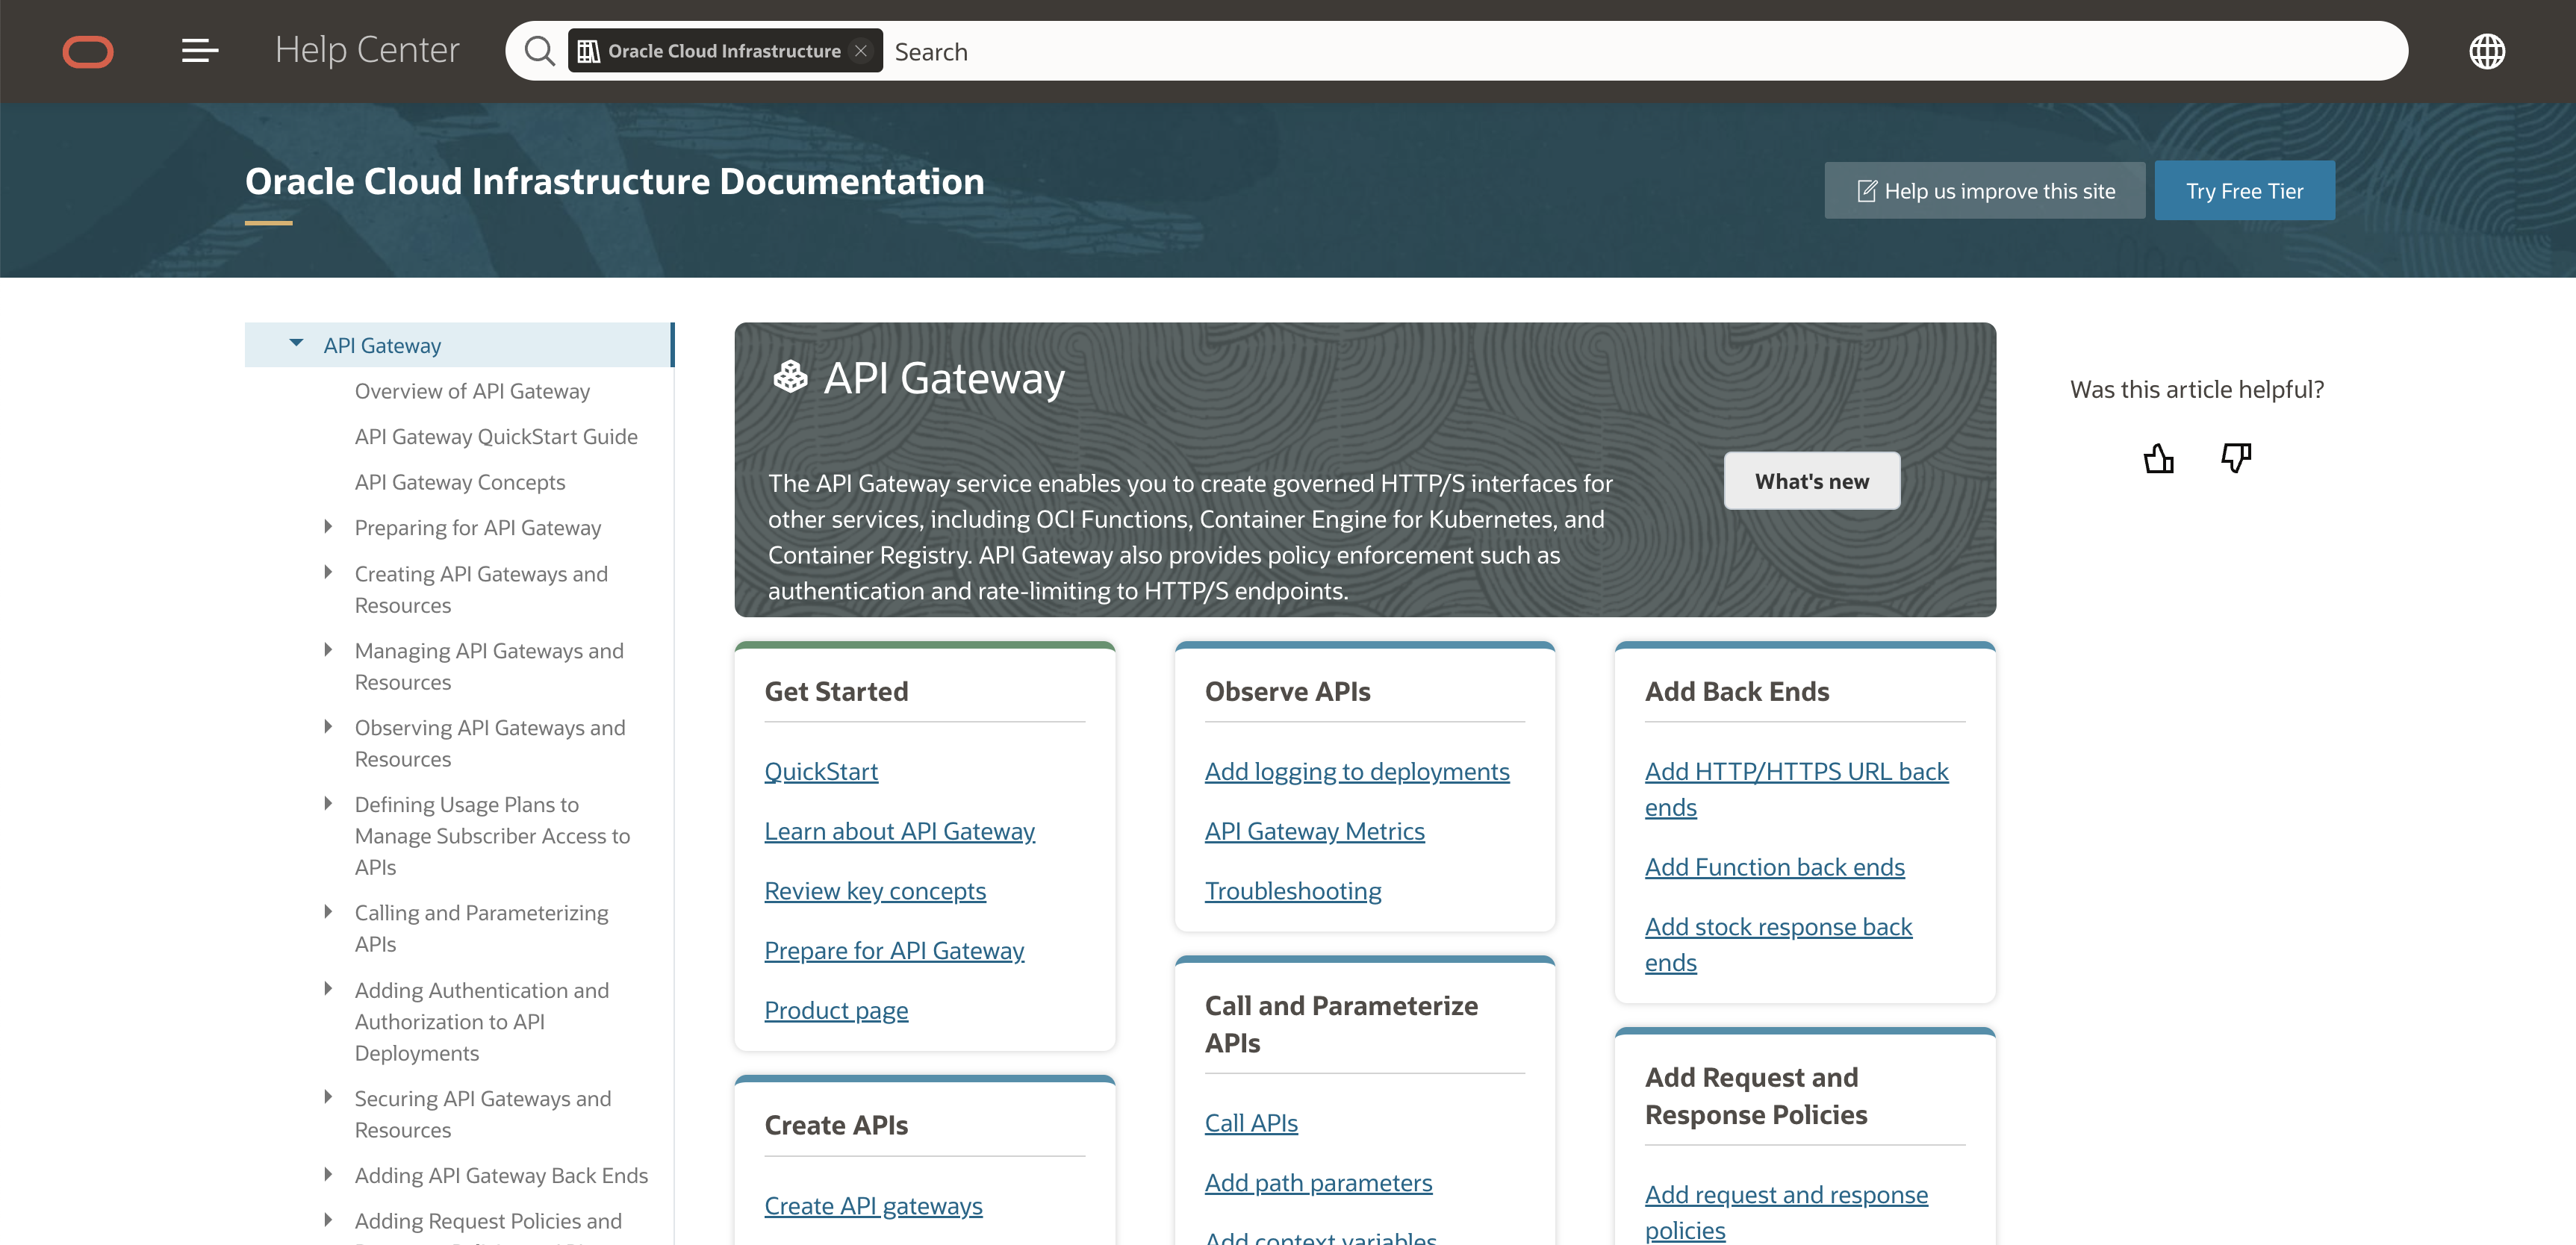
Task: Expand Calling and Parameterizing APIs
Action: click(x=328, y=912)
